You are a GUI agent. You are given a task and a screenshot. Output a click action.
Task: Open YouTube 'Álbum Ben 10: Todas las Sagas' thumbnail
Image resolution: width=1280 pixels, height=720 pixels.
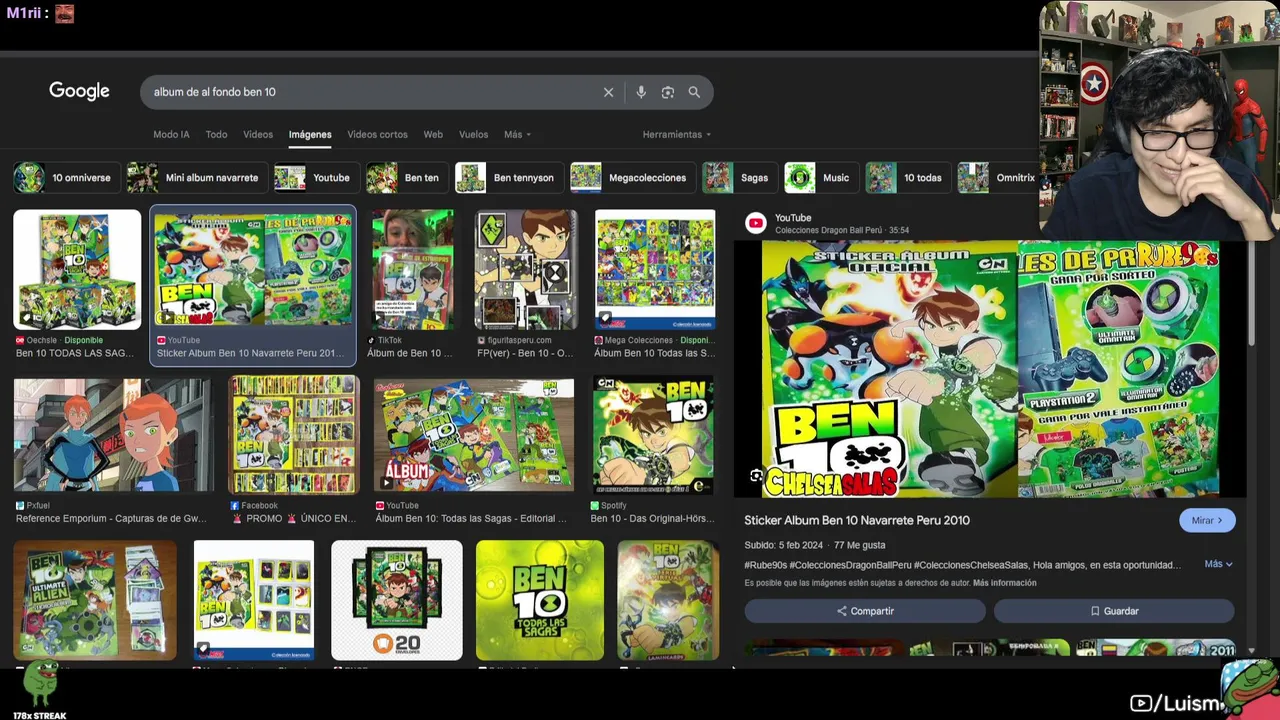[474, 435]
